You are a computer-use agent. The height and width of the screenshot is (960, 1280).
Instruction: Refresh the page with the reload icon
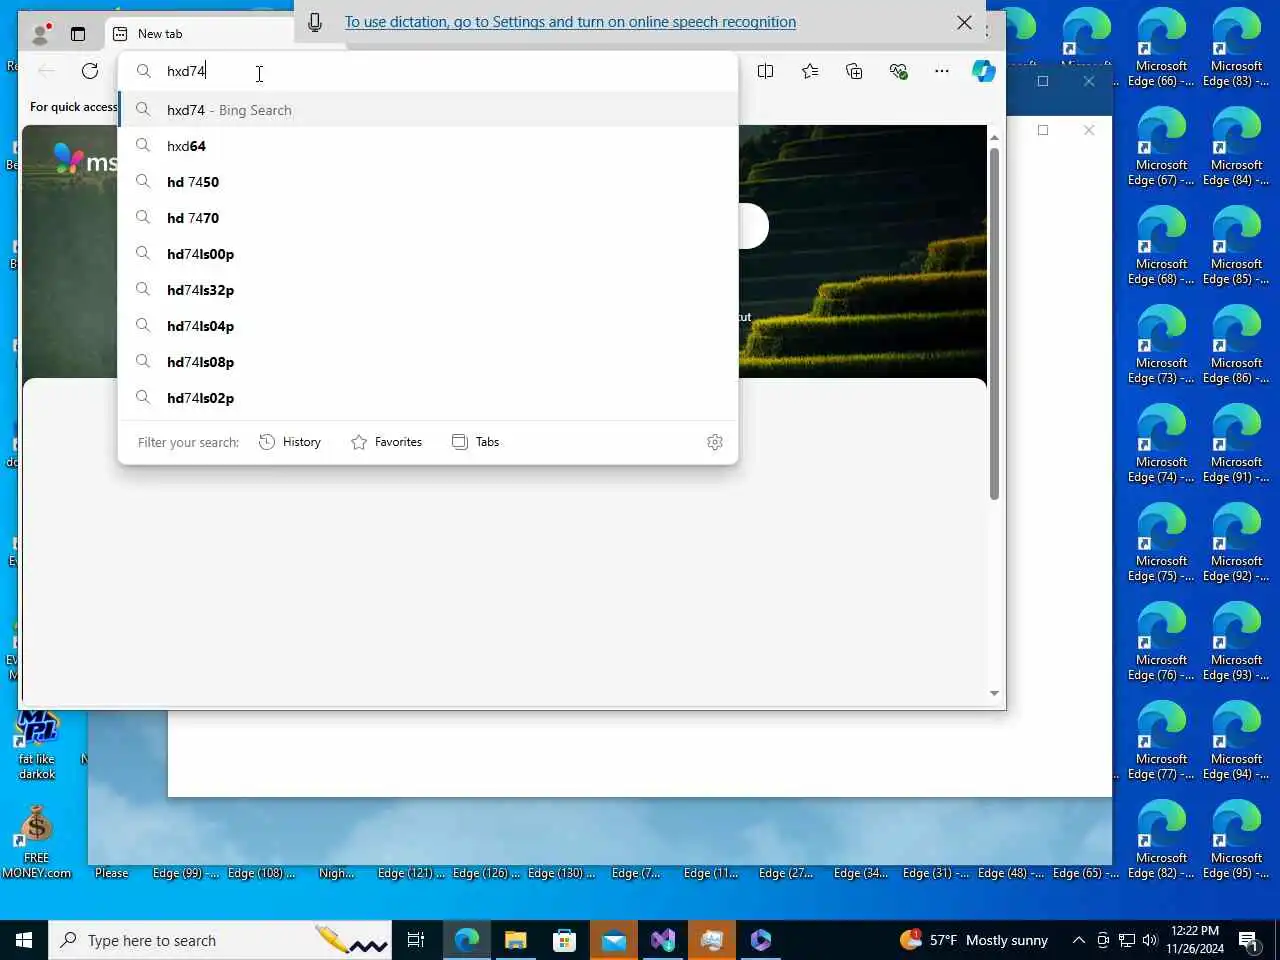point(90,71)
